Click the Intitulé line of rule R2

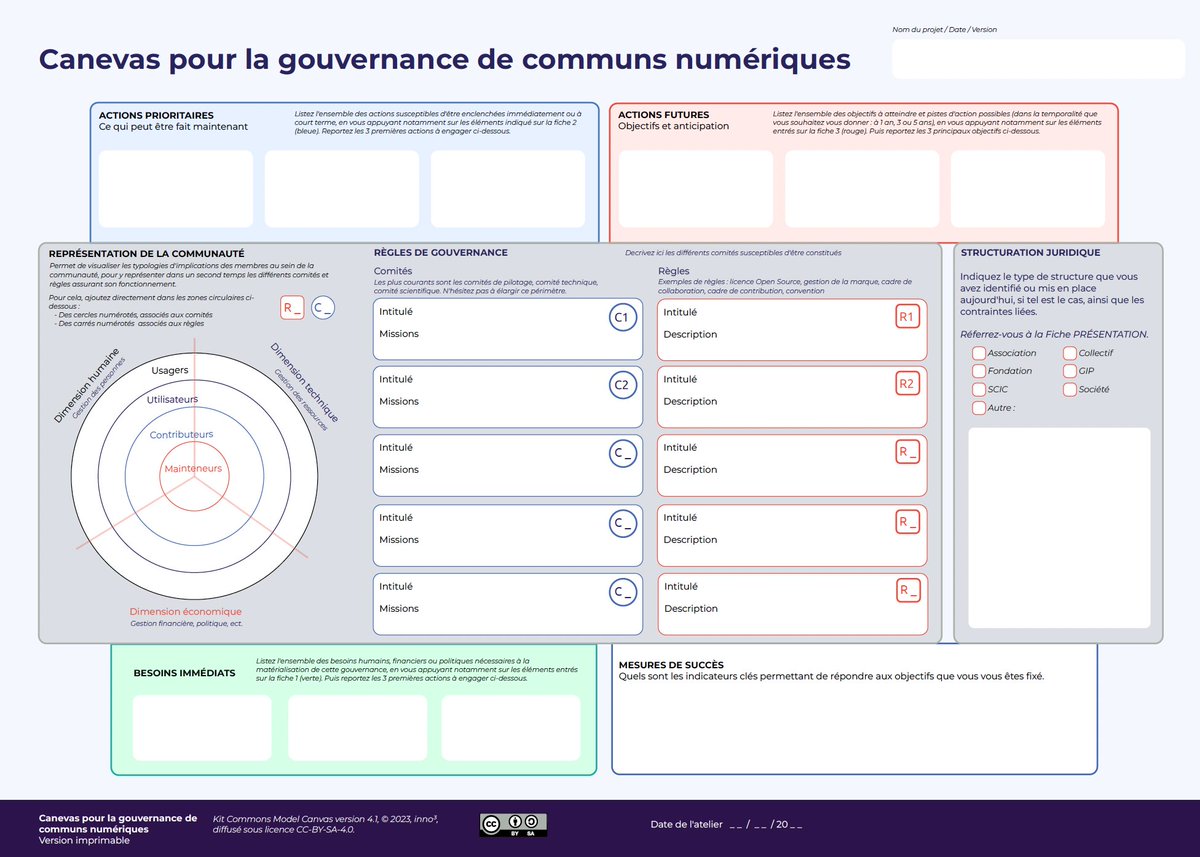coord(680,379)
